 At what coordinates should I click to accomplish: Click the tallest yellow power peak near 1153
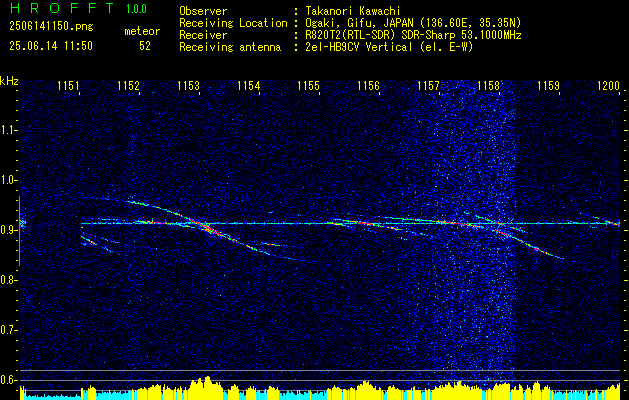point(207,387)
